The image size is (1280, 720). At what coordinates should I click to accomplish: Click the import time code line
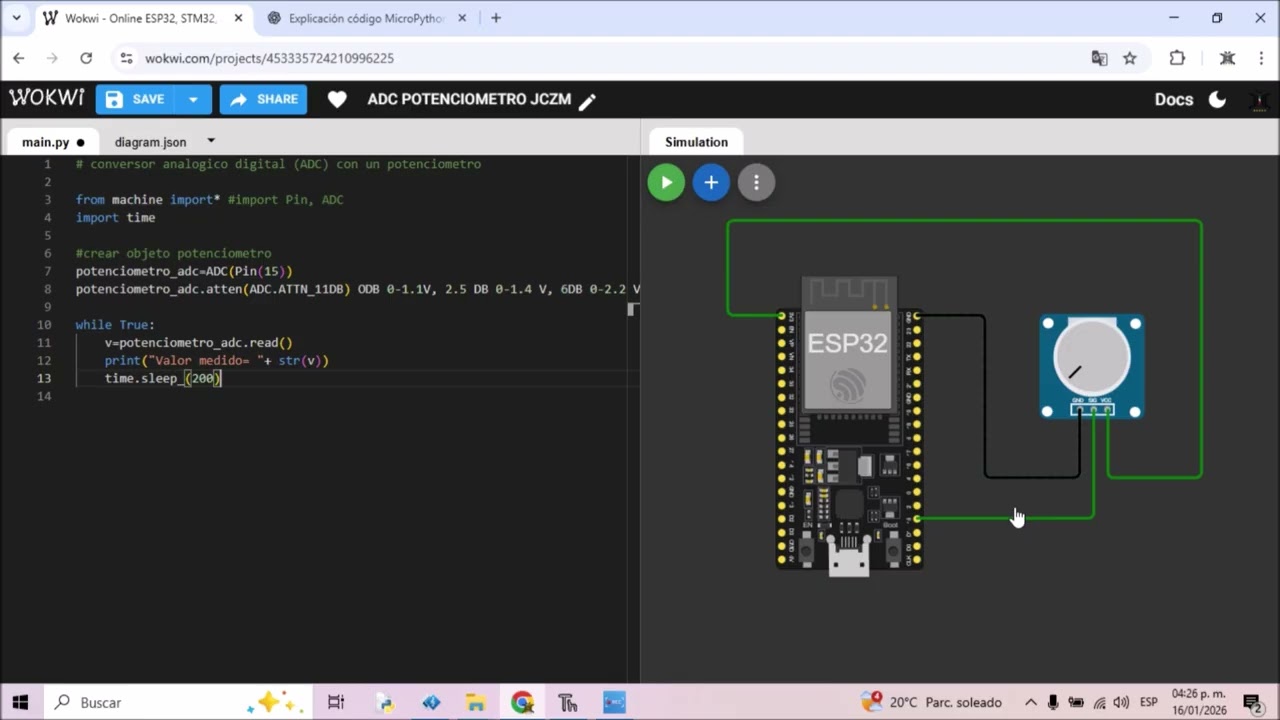pos(115,217)
